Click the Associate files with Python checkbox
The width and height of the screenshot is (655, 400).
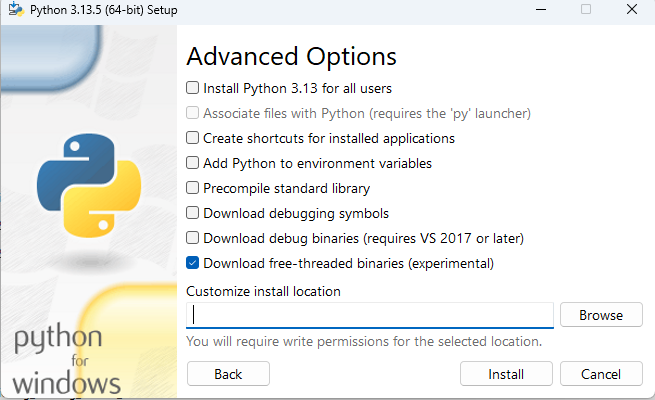click(x=192, y=113)
